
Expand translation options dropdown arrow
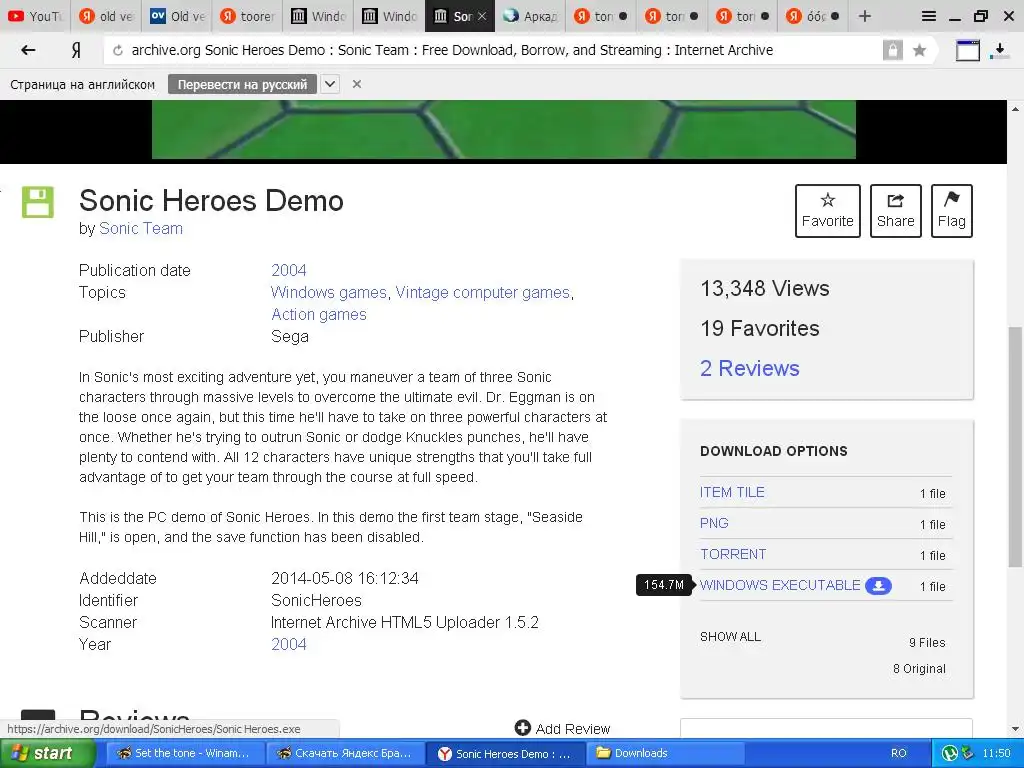[330, 84]
